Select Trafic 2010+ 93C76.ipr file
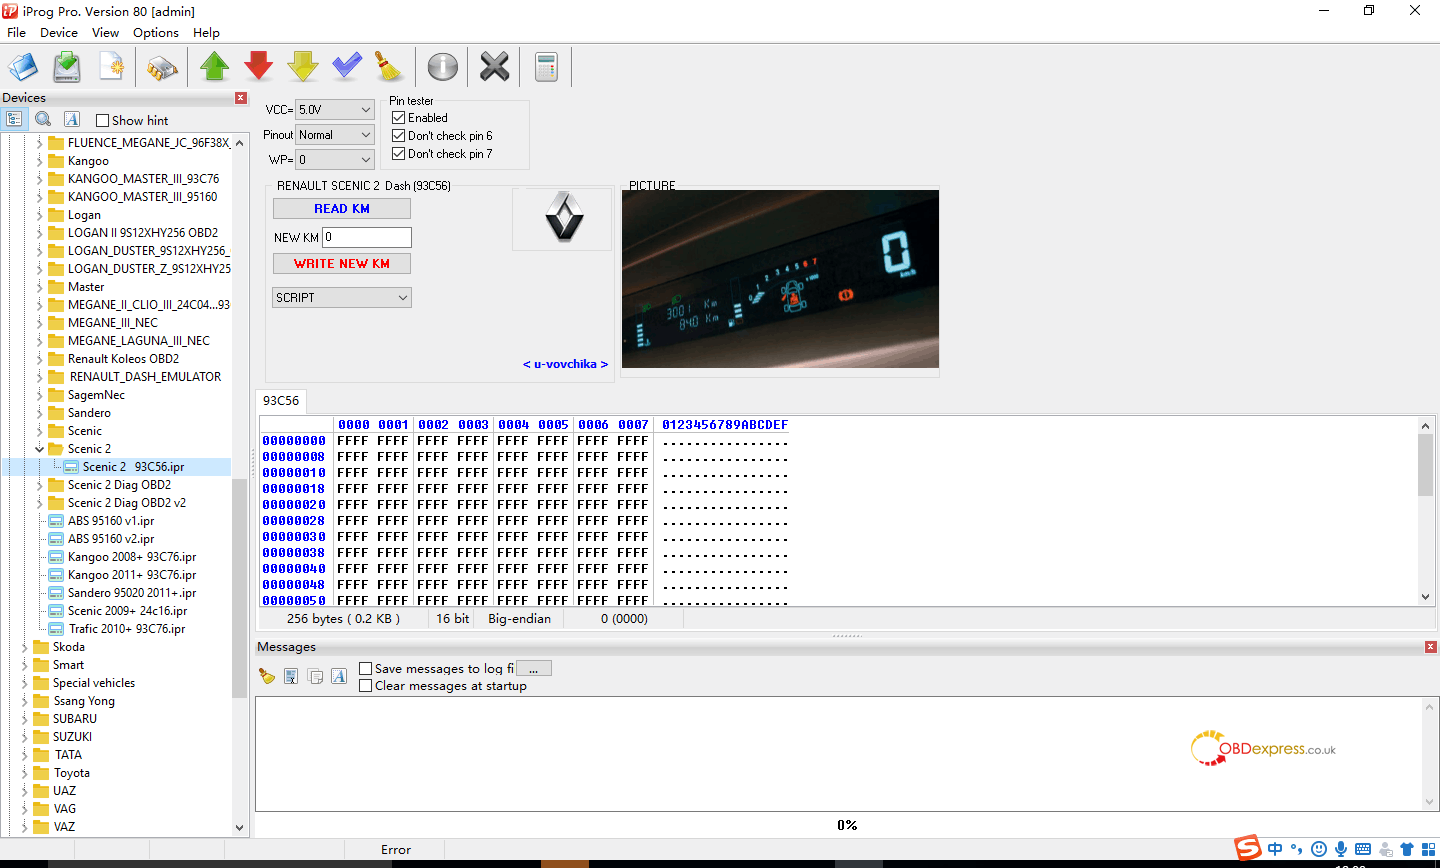 (x=127, y=629)
